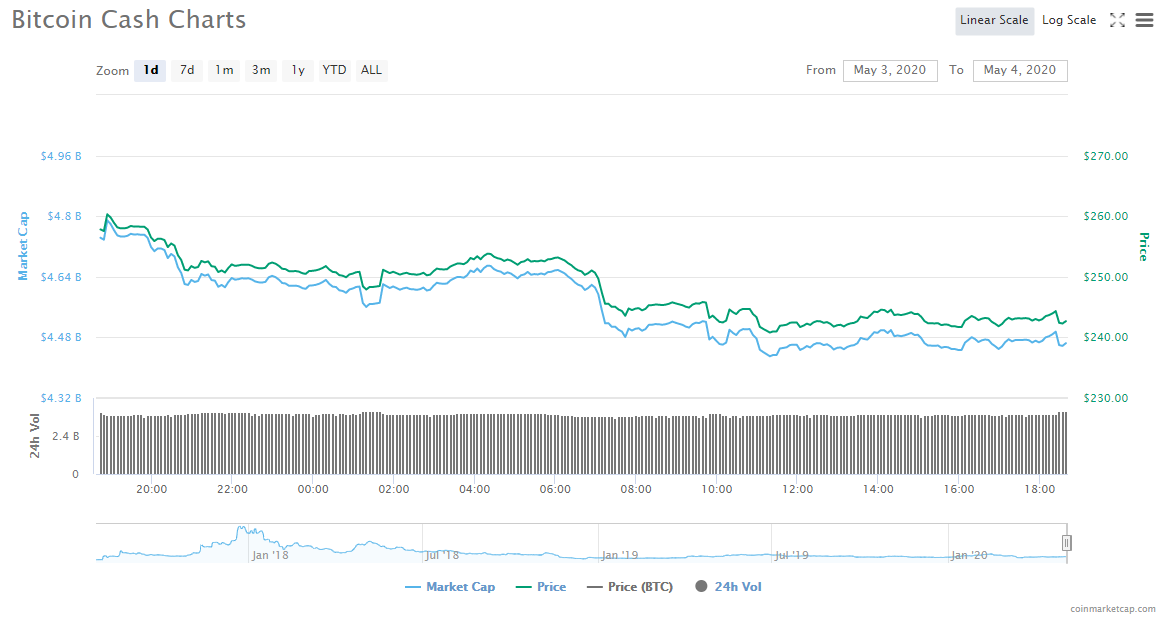Click the 20:00 time axis label
1166x622 pixels.
tap(151, 490)
